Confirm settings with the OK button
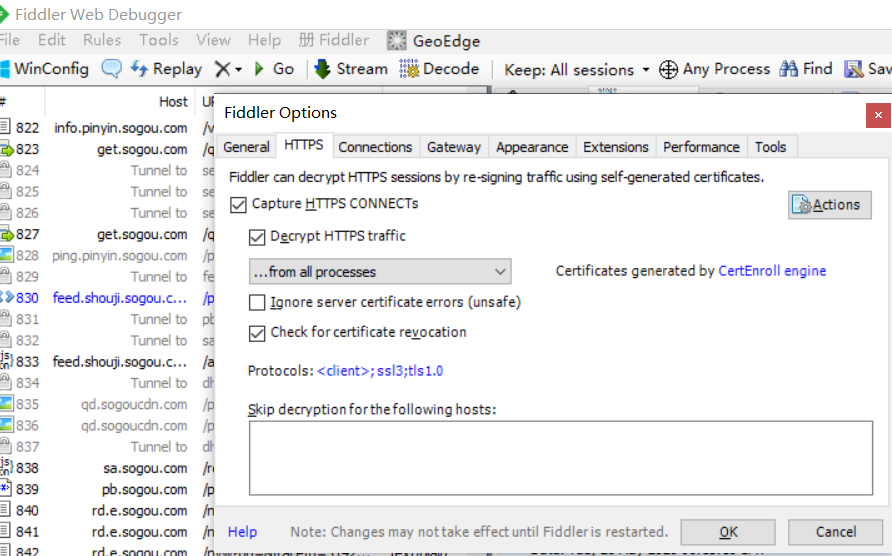The image size is (892, 556). click(x=728, y=532)
